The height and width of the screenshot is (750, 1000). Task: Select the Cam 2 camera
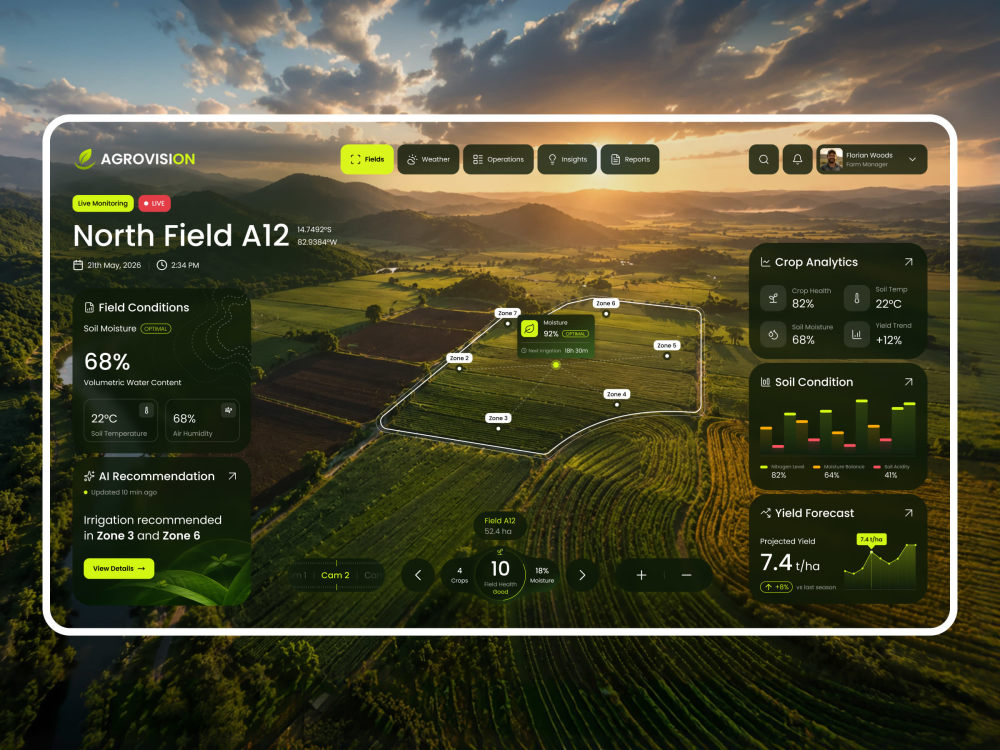tap(335, 575)
